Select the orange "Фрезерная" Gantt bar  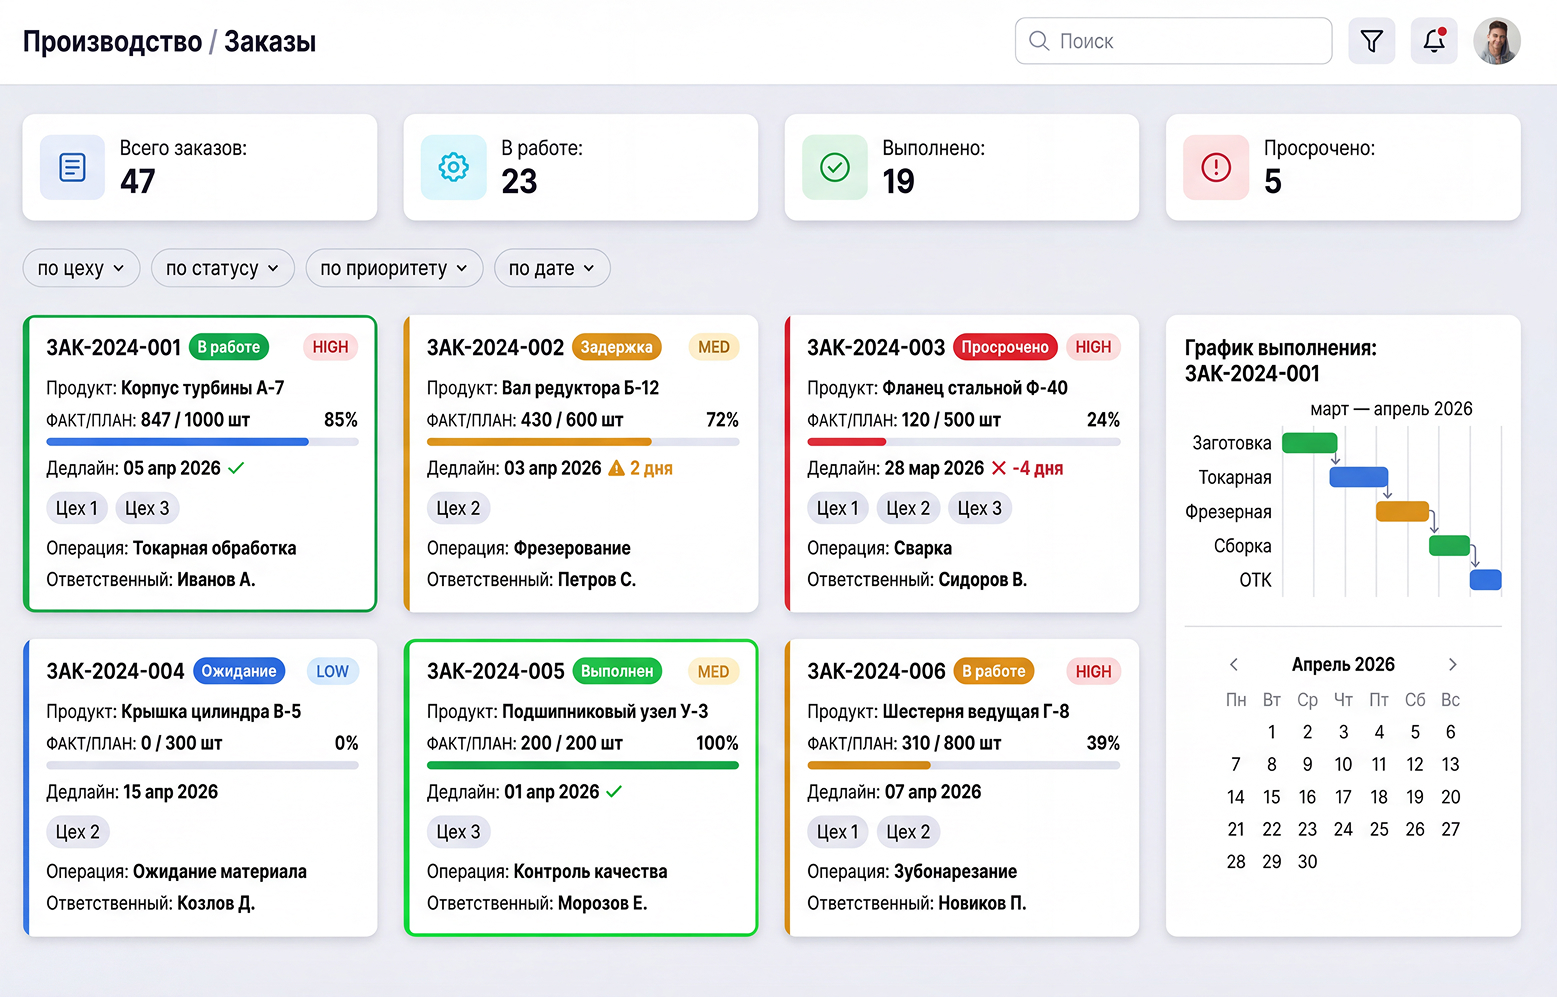[x=1402, y=511]
